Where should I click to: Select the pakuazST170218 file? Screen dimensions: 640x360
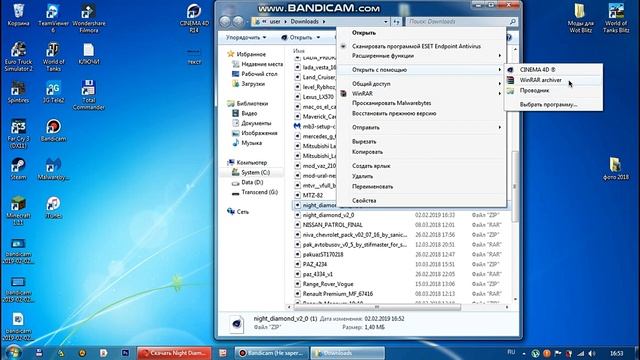tap(323, 254)
